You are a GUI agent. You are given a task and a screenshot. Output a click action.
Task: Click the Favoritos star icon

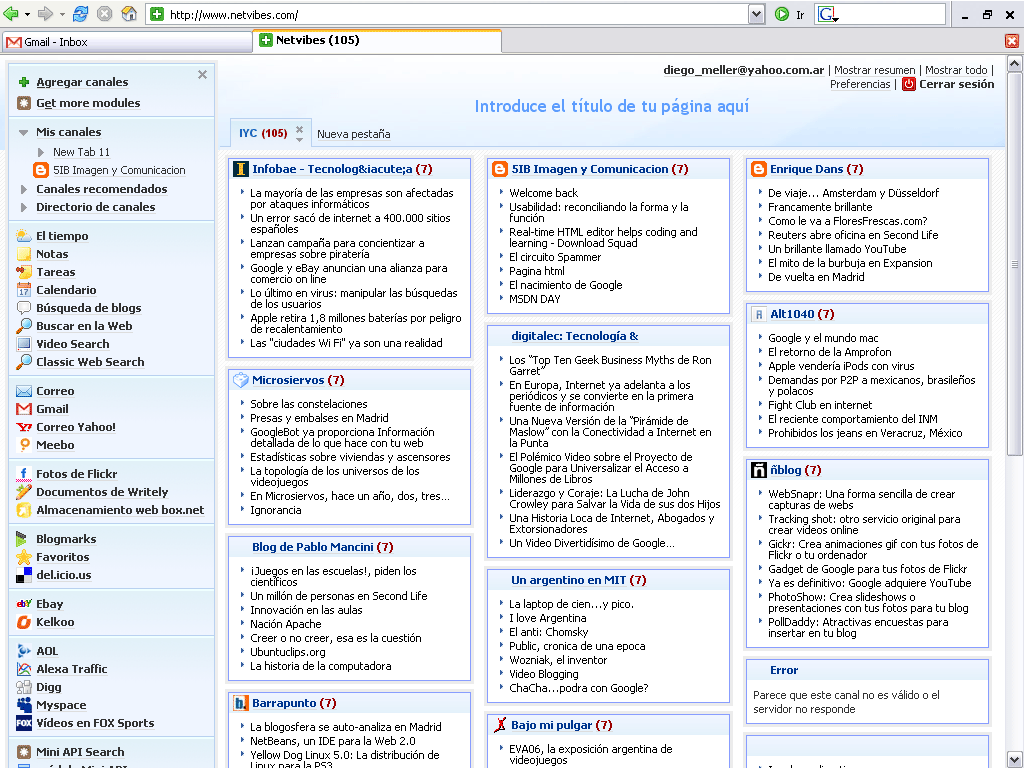point(24,557)
